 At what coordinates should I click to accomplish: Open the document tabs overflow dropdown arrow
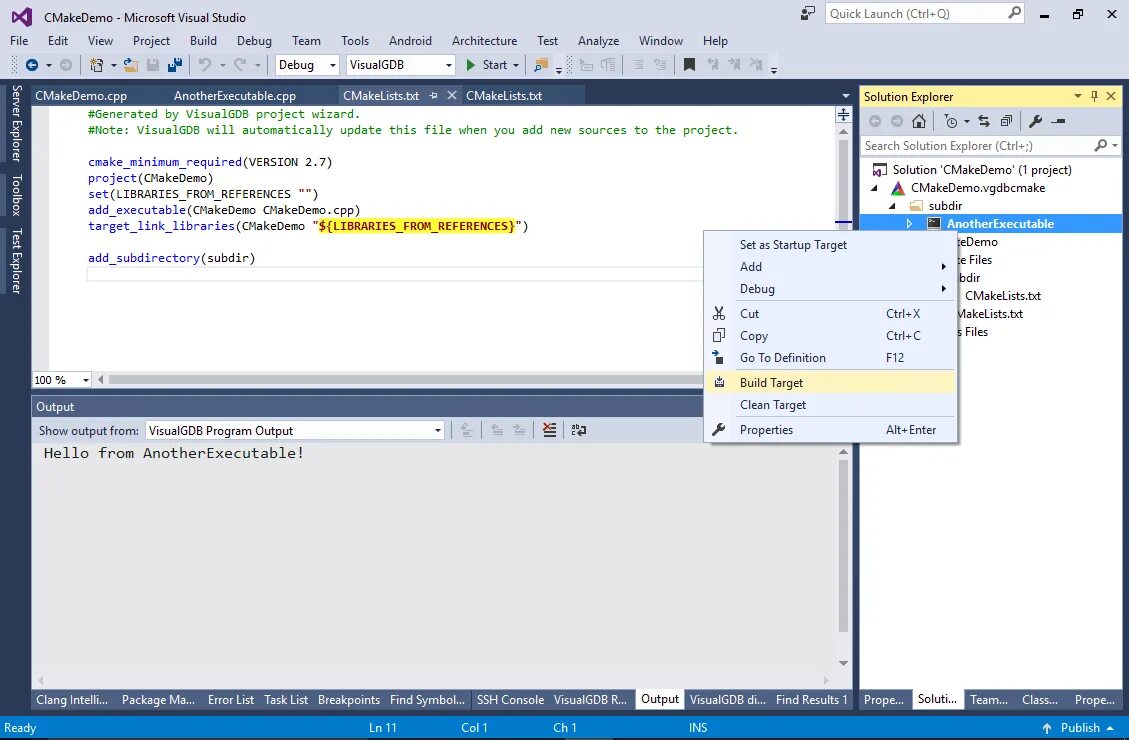coord(845,96)
